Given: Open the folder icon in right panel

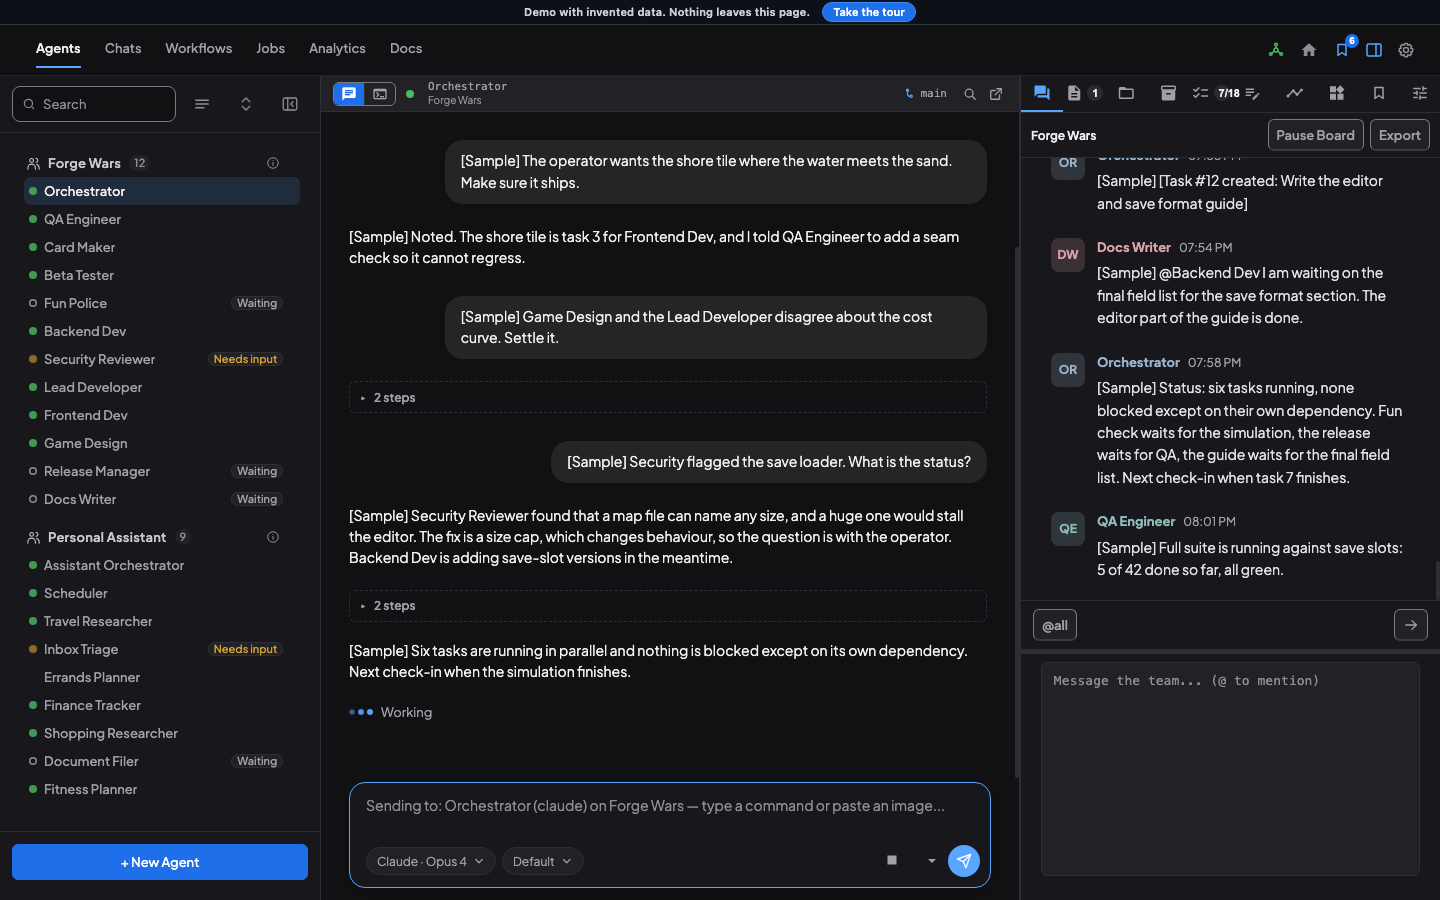Looking at the screenshot, I should coord(1126,93).
